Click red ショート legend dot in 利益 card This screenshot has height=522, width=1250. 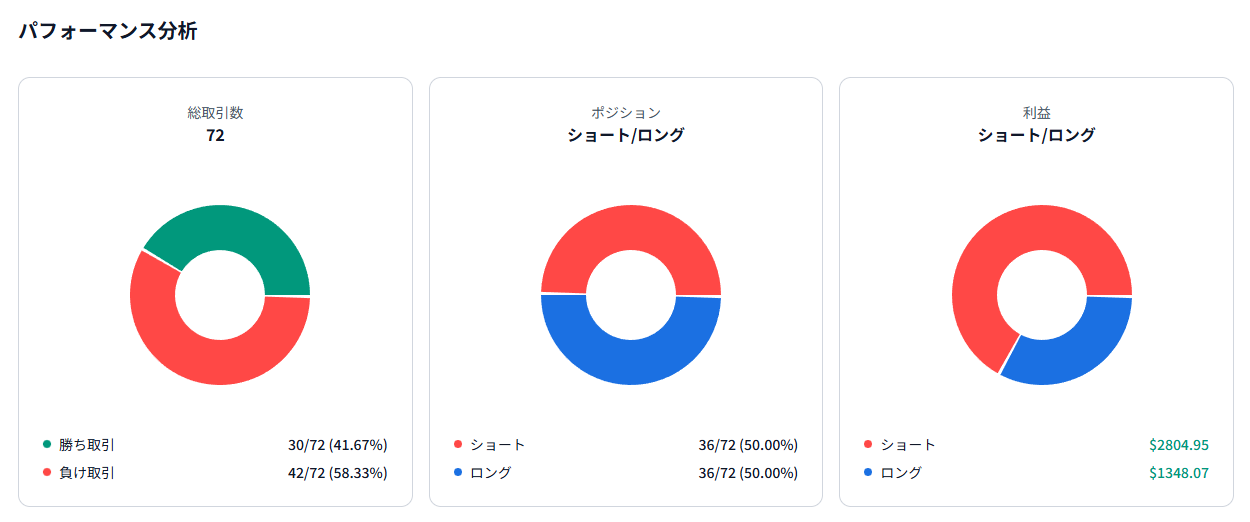tap(868, 444)
